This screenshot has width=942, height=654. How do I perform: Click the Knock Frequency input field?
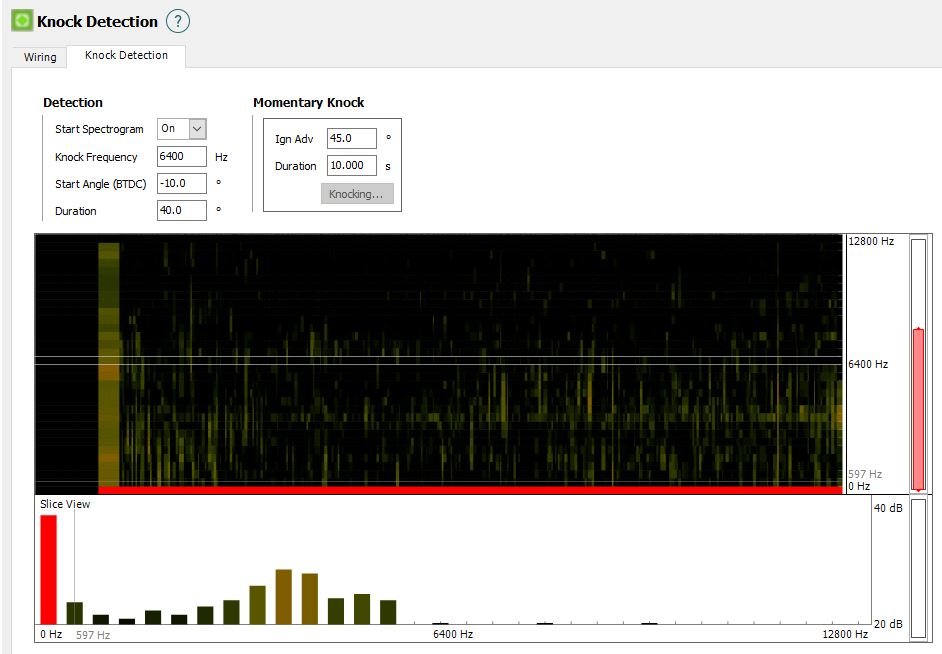click(182, 156)
